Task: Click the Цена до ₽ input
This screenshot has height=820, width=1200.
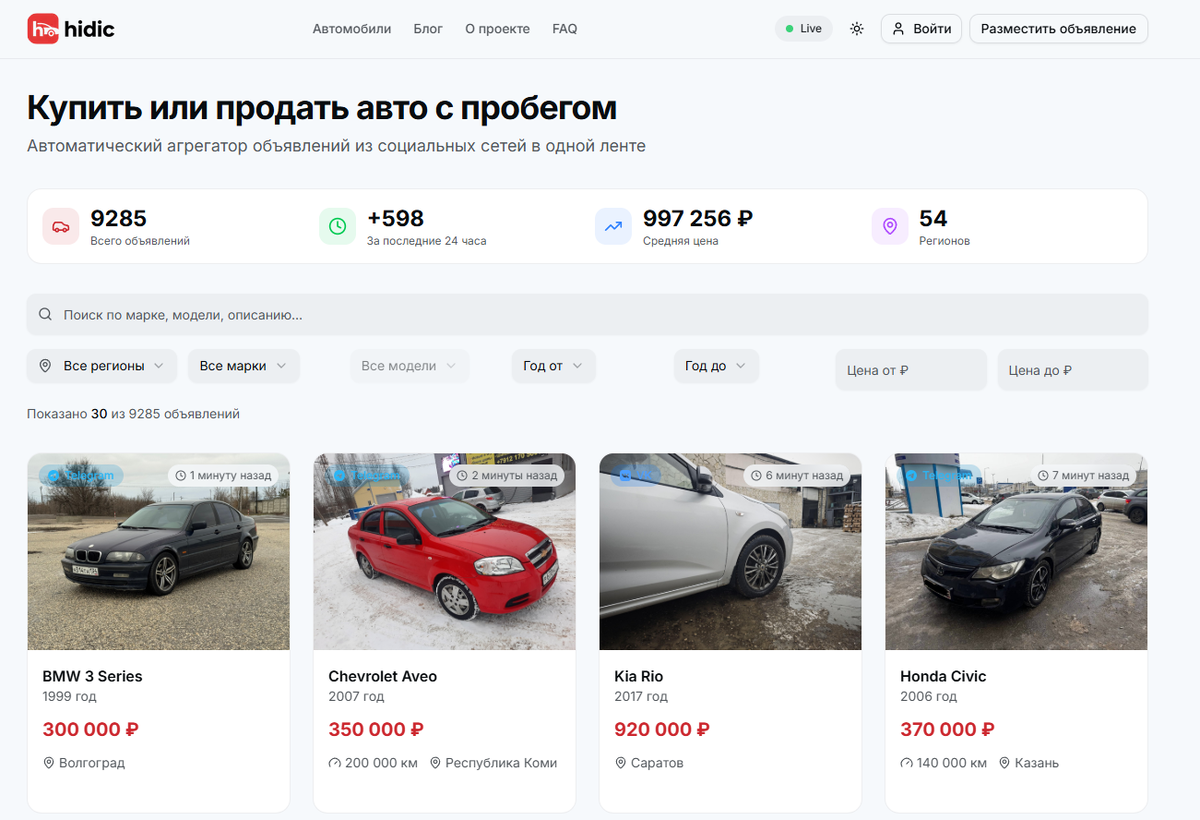Action: click(1073, 370)
